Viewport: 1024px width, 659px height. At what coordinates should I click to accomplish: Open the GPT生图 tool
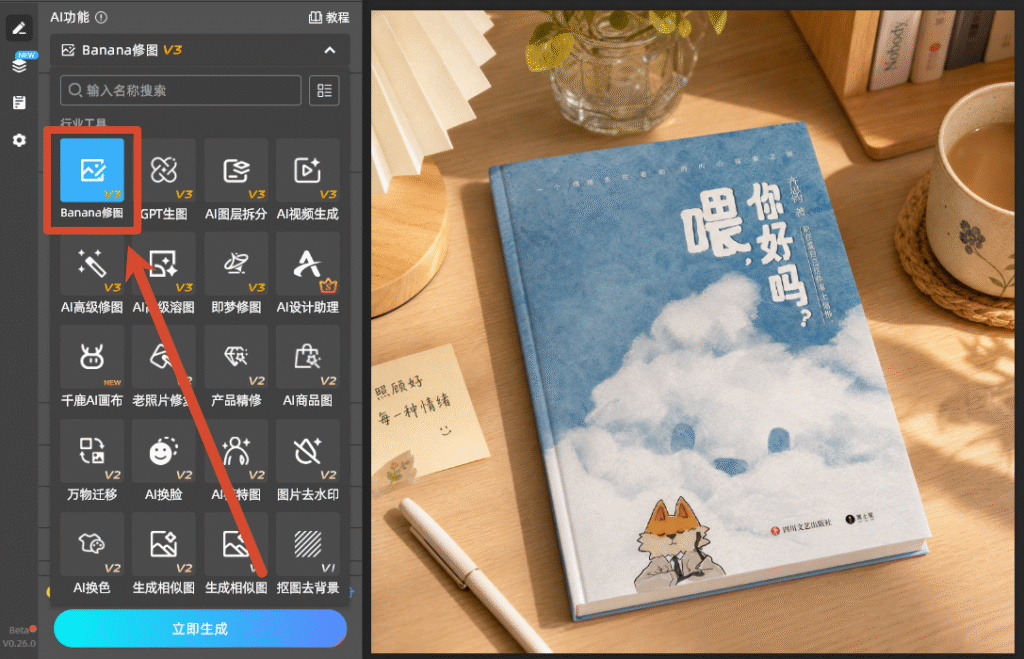[163, 179]
